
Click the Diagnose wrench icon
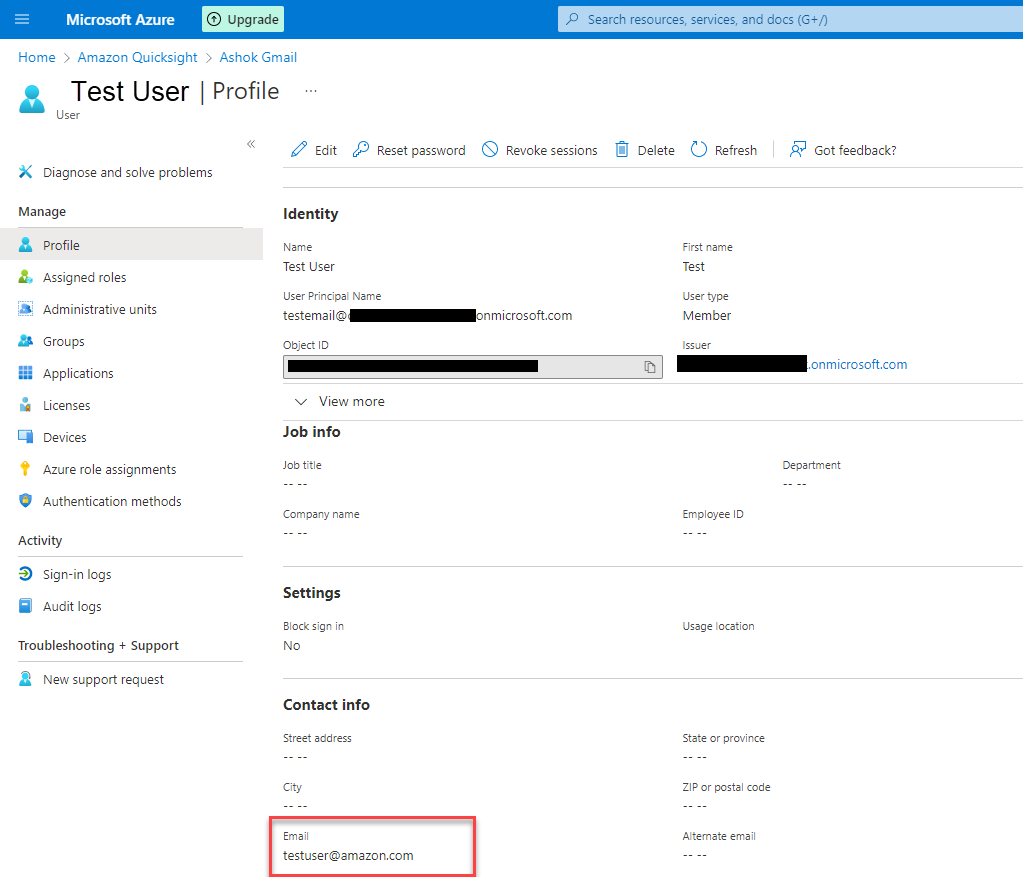tap(25, 172)
